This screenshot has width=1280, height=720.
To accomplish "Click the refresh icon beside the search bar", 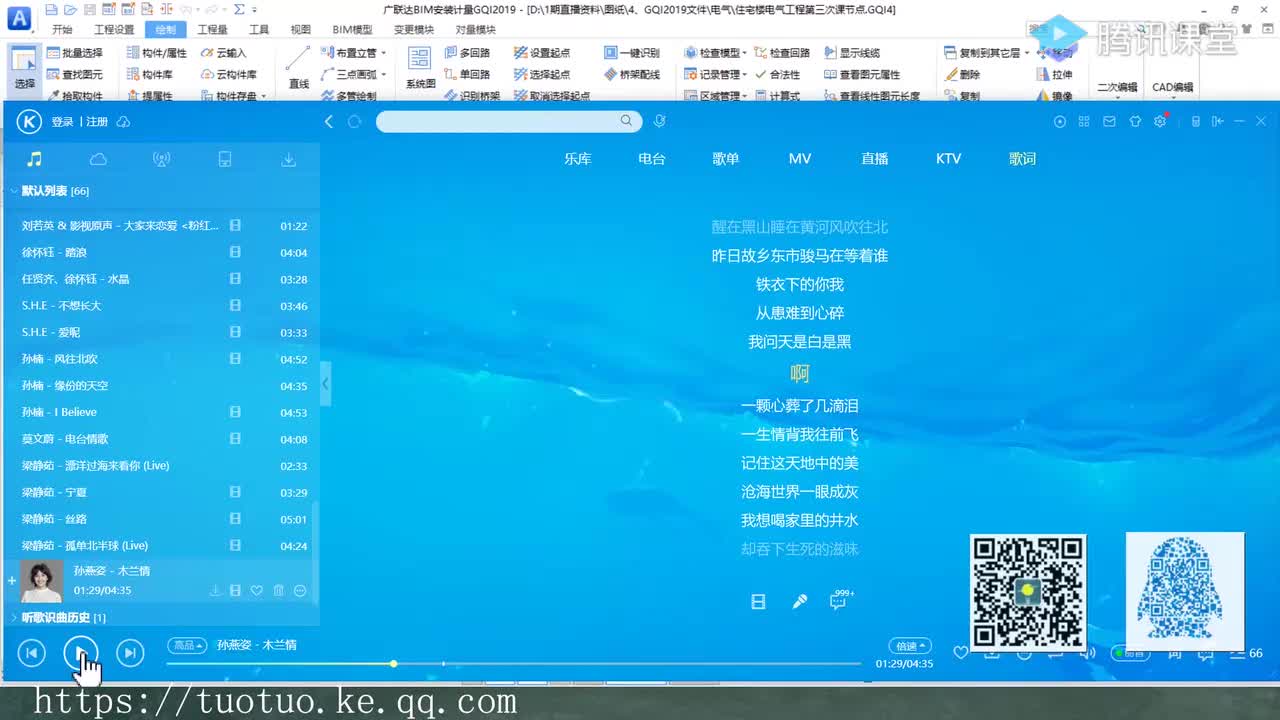I will coord(354,121).
